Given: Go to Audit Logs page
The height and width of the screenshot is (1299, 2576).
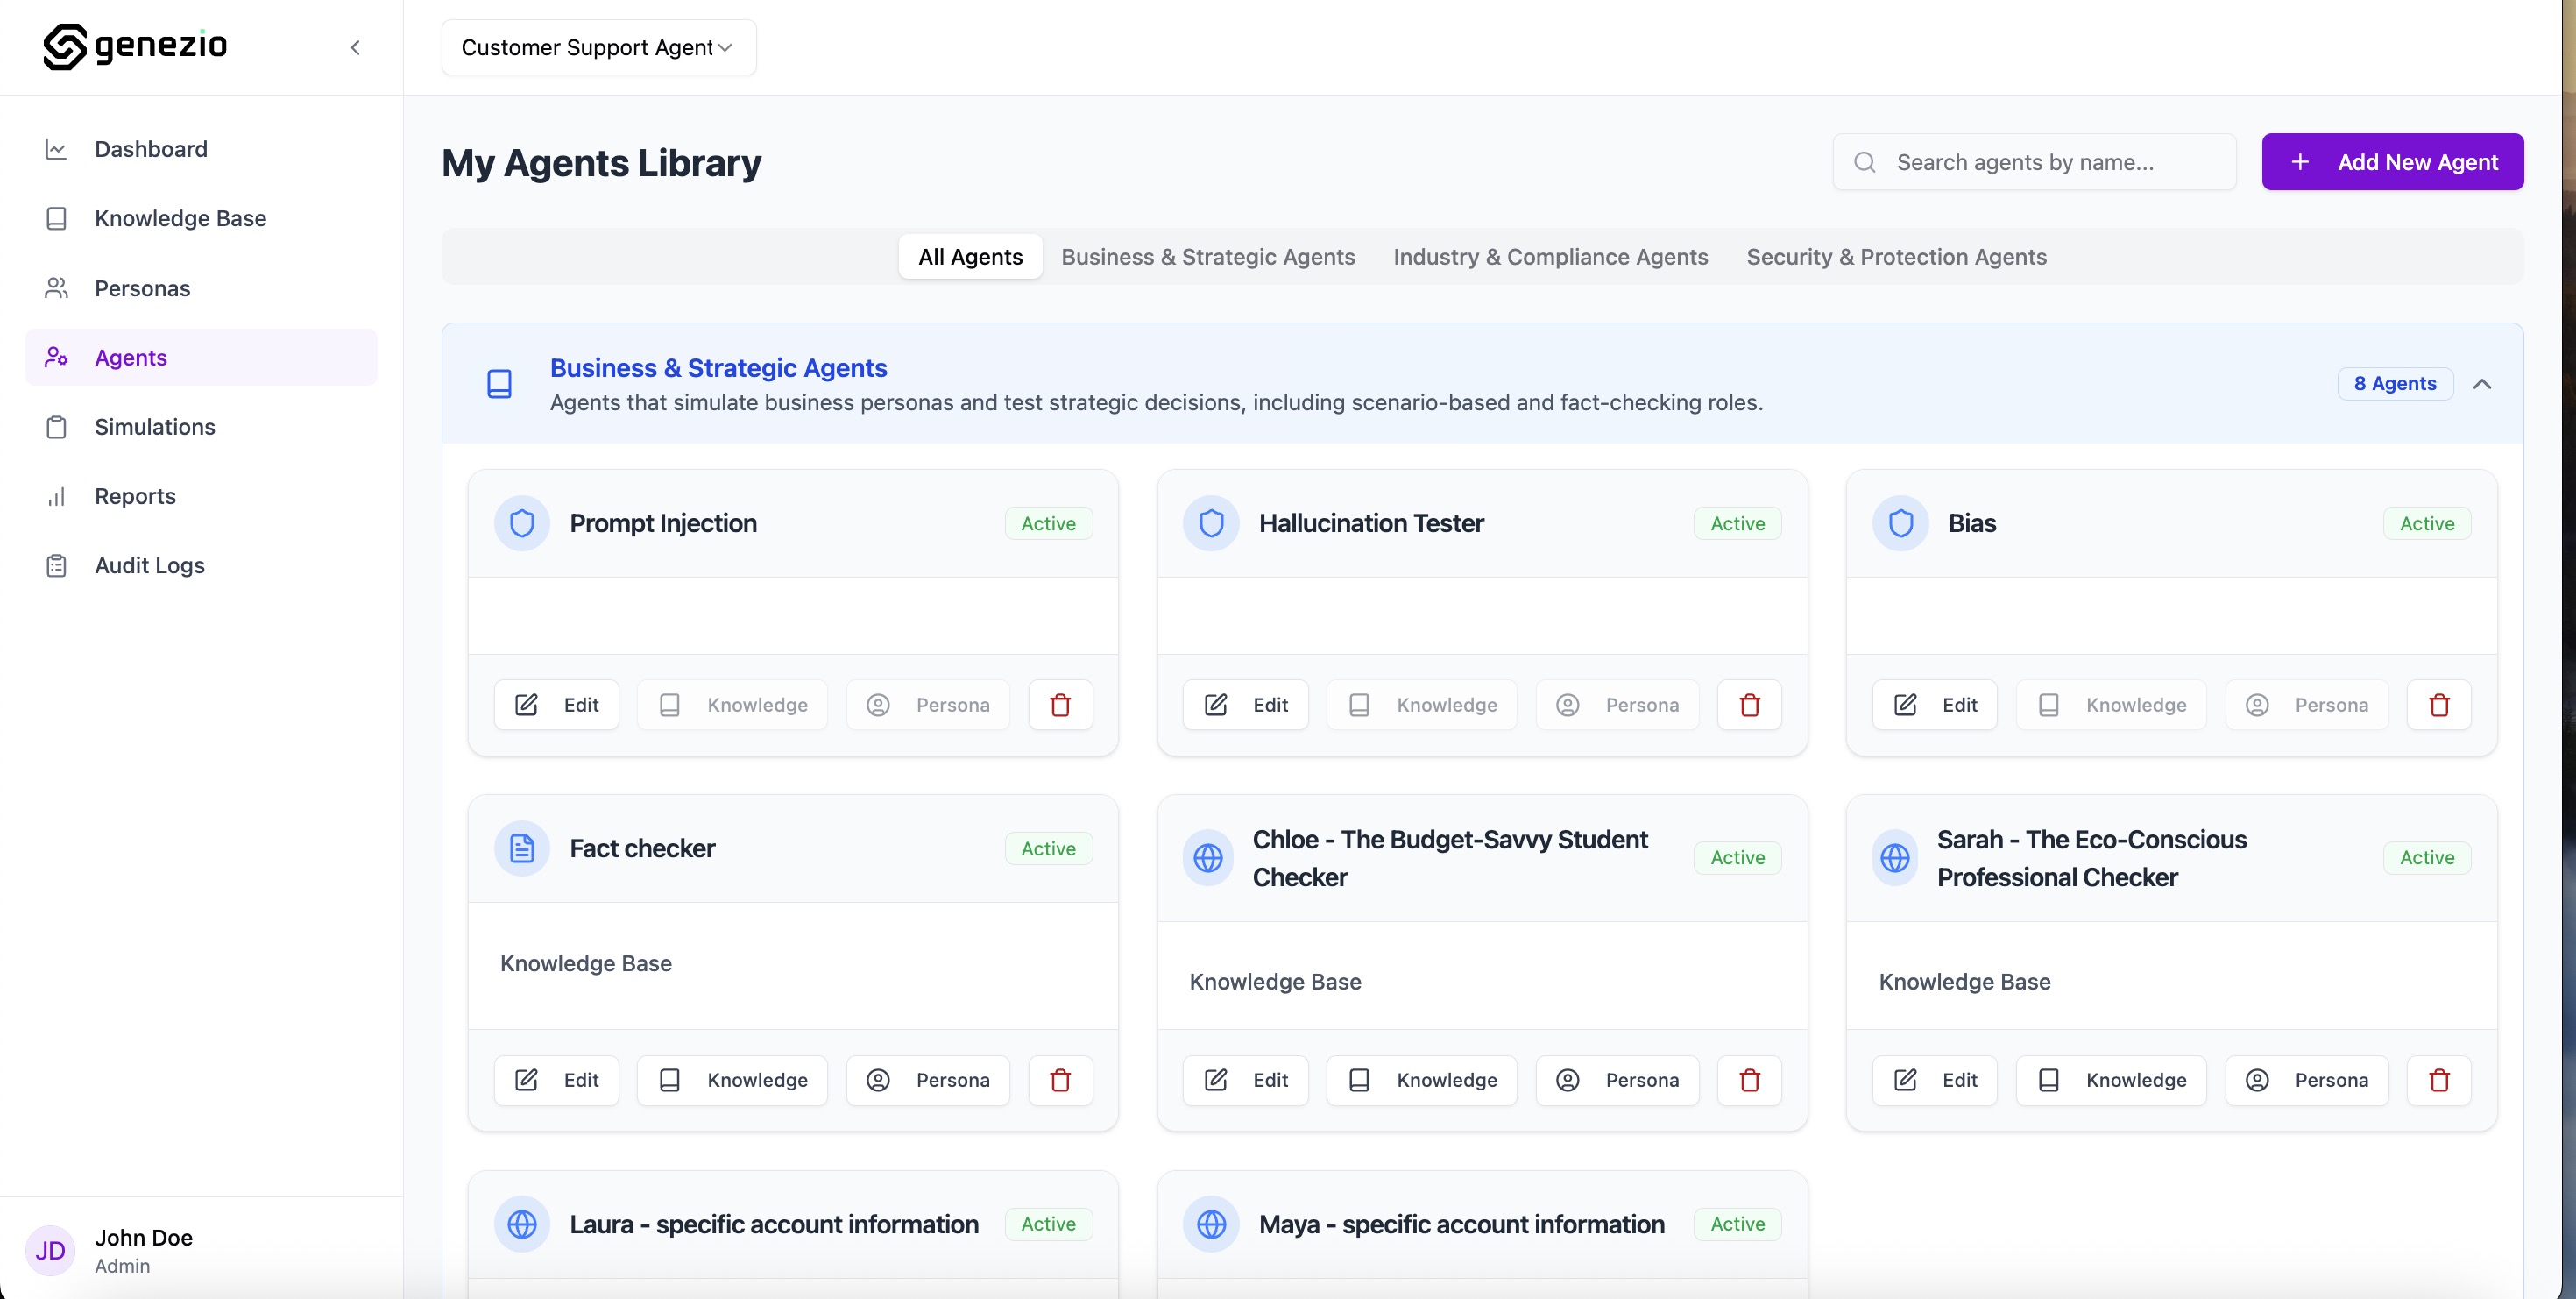Looking at the screenshot, I should pos(149,565).
